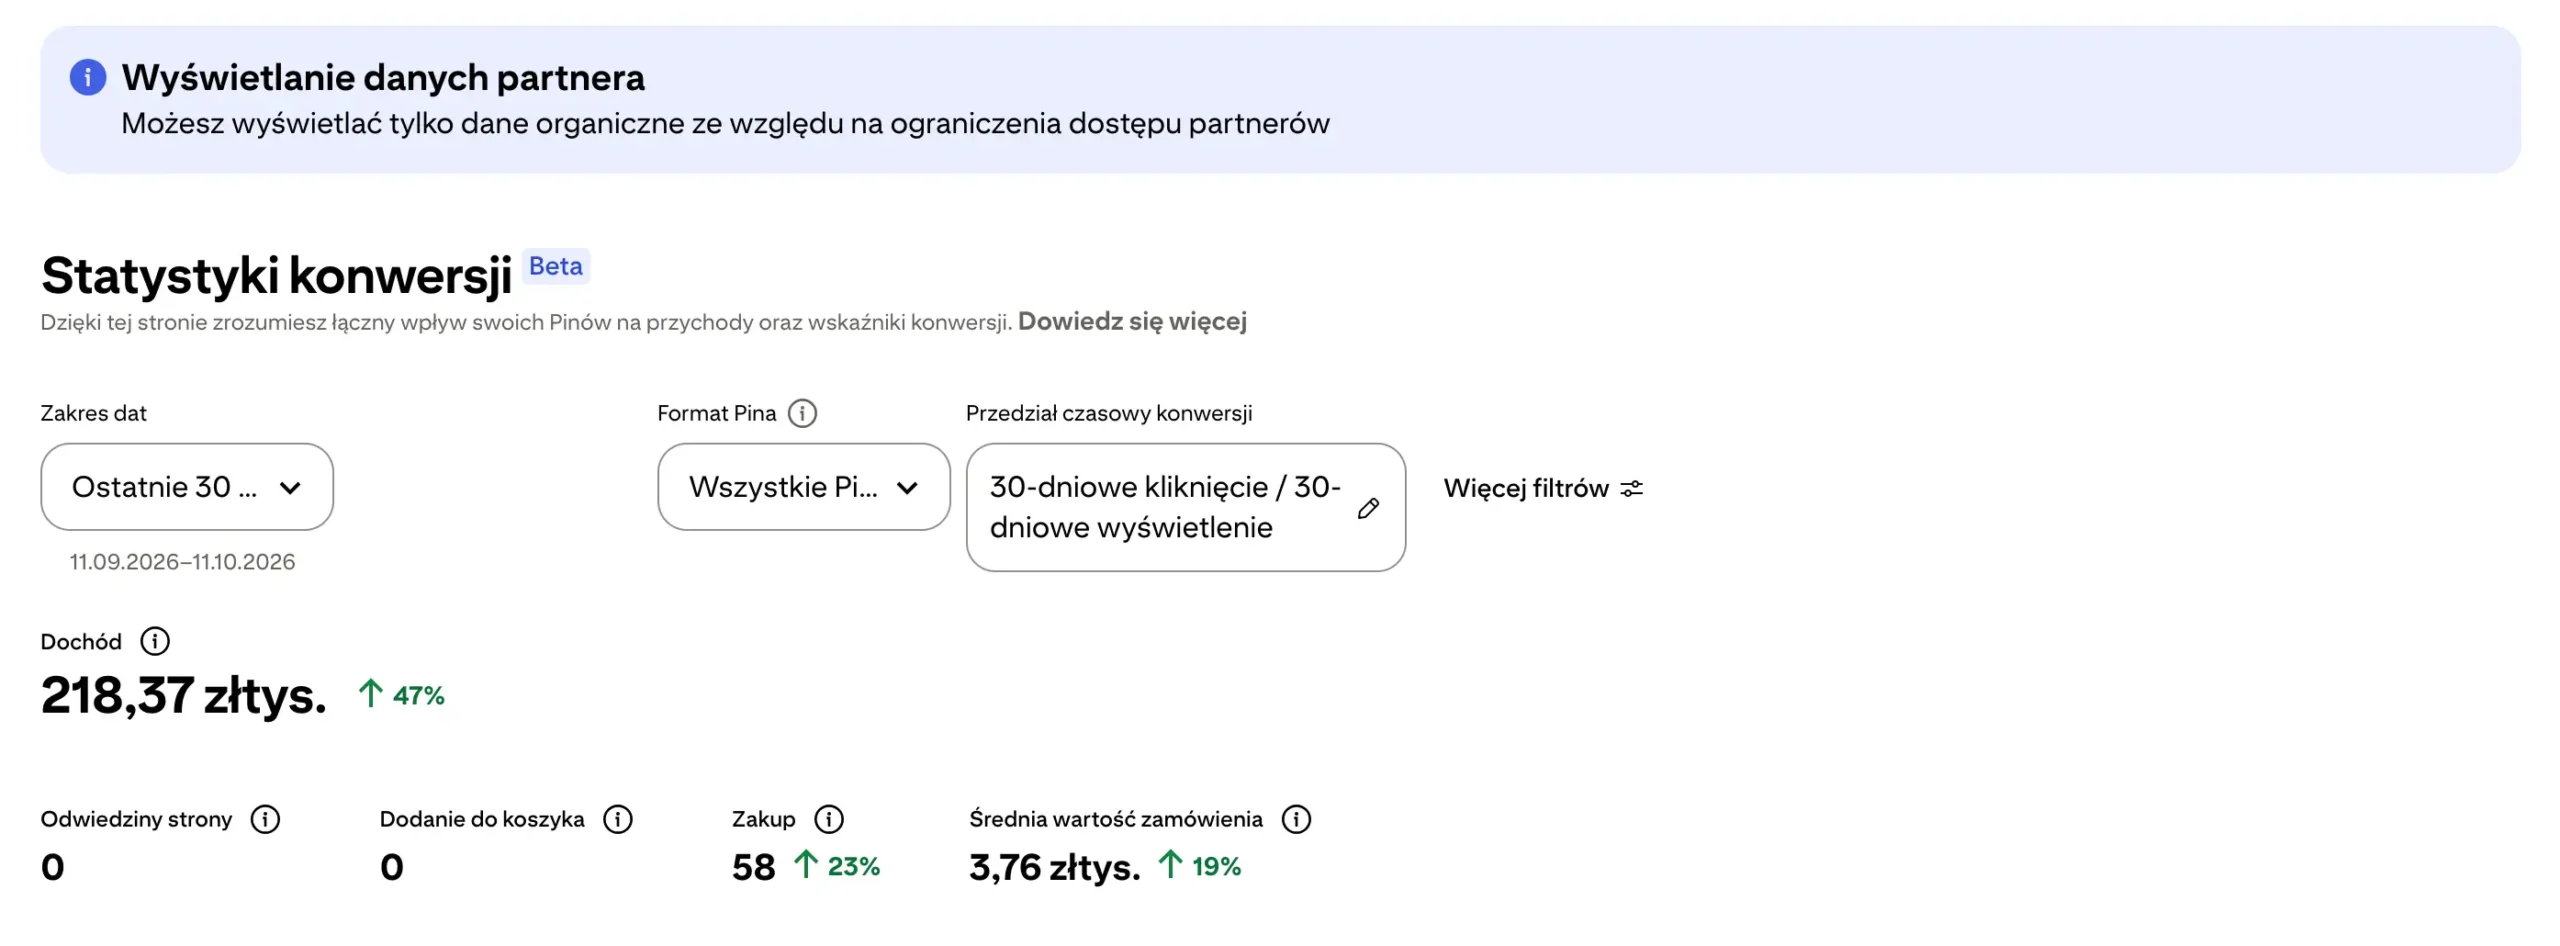Click the info icon next to Format Pina

point(802,413)
